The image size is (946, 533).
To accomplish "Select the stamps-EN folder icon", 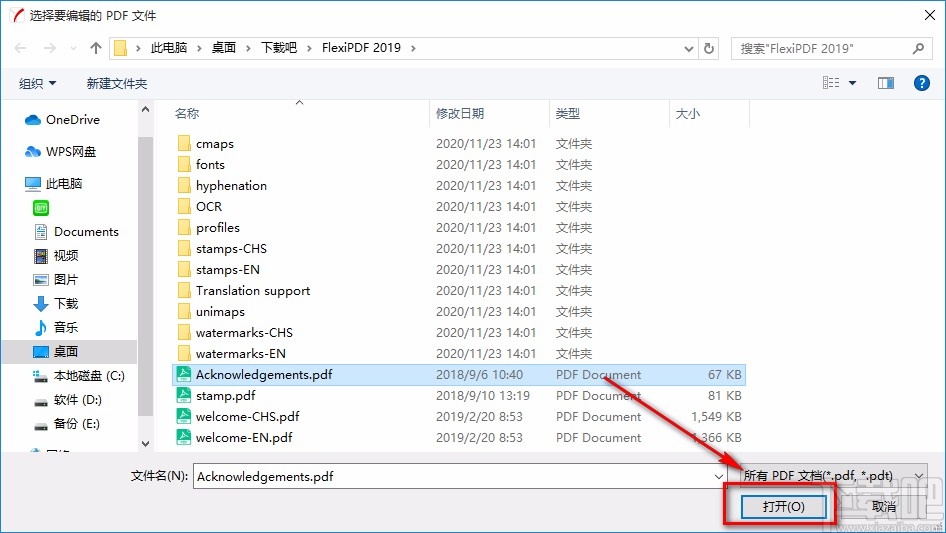I will tap(184, 270).
